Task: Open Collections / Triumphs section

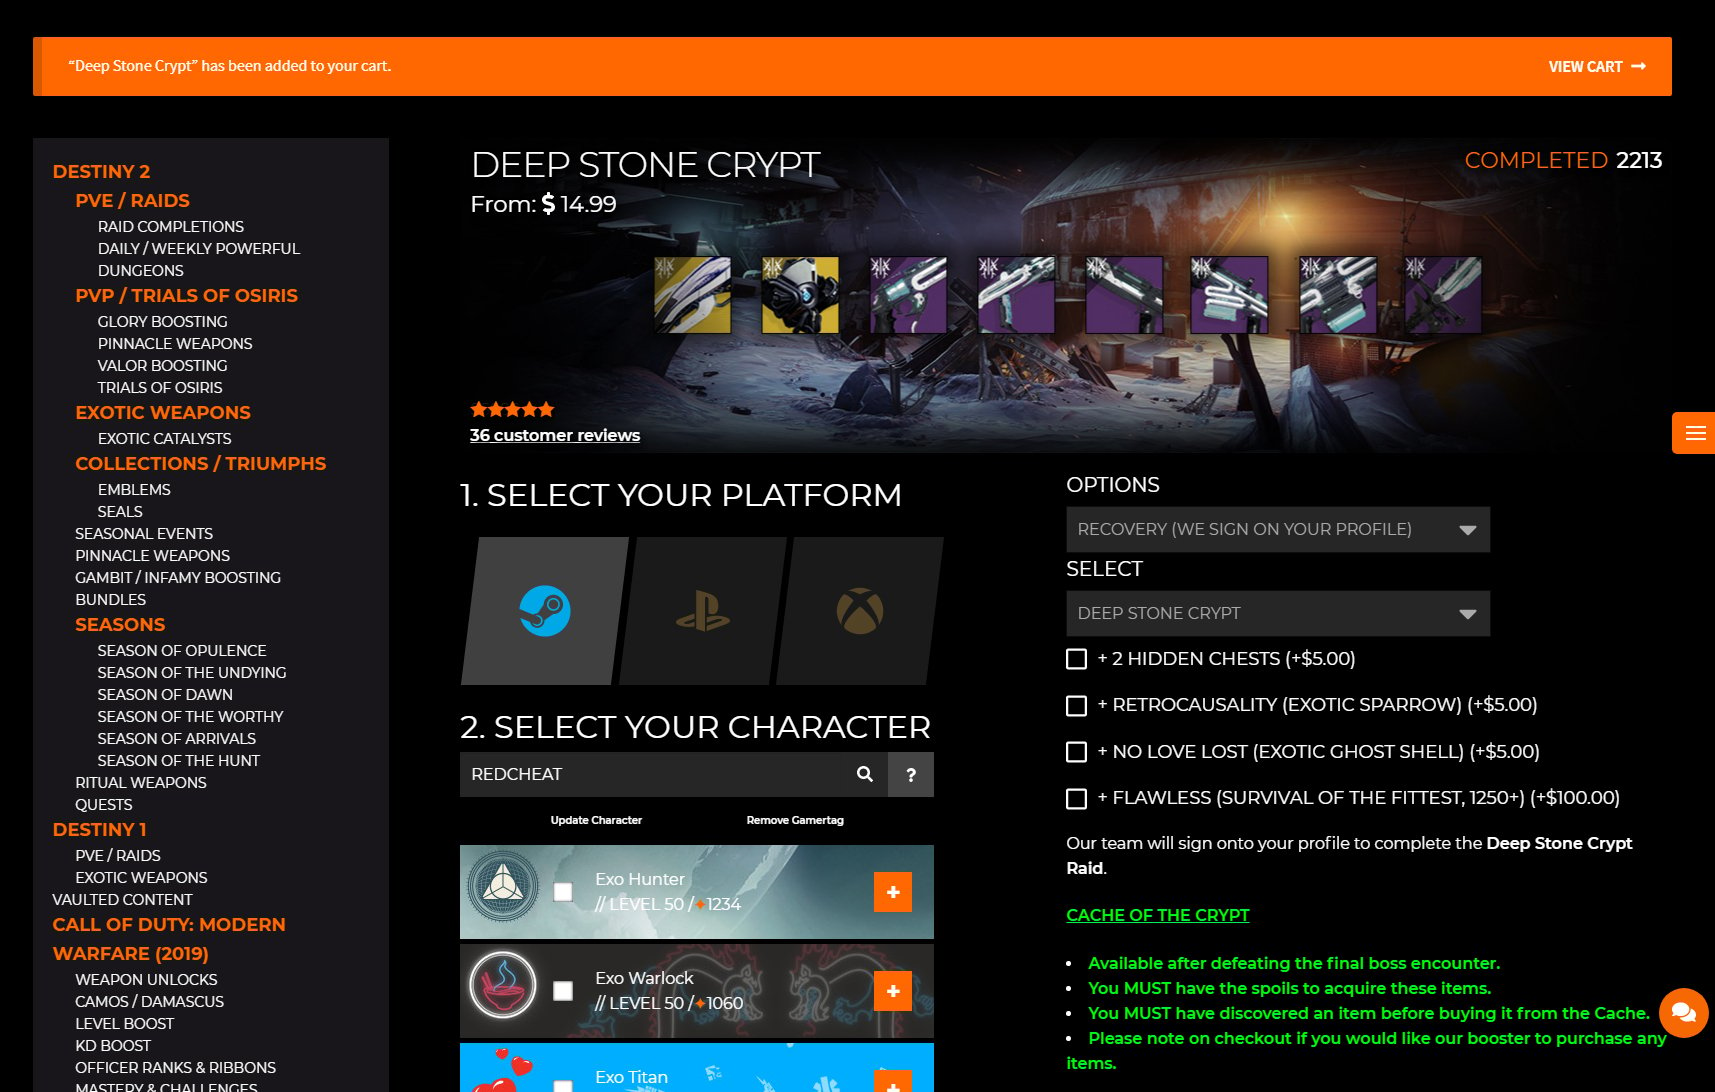Action: click(x=200, y=463)
